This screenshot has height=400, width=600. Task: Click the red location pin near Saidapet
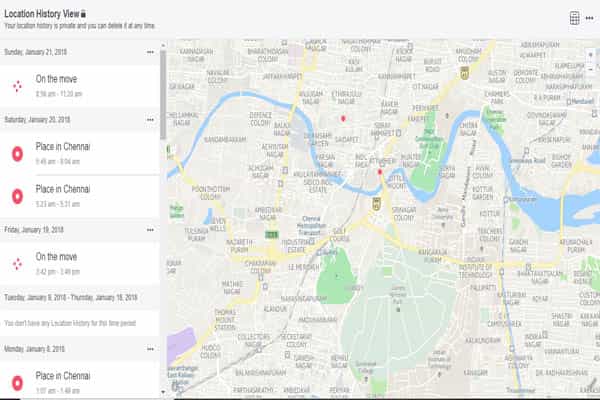pos(343,119)
